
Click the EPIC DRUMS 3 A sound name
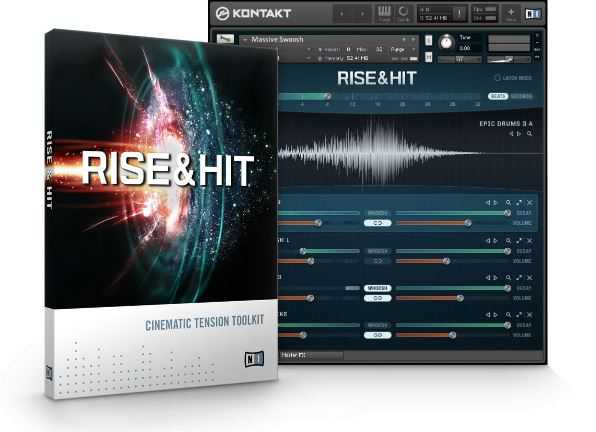(506, 124)
